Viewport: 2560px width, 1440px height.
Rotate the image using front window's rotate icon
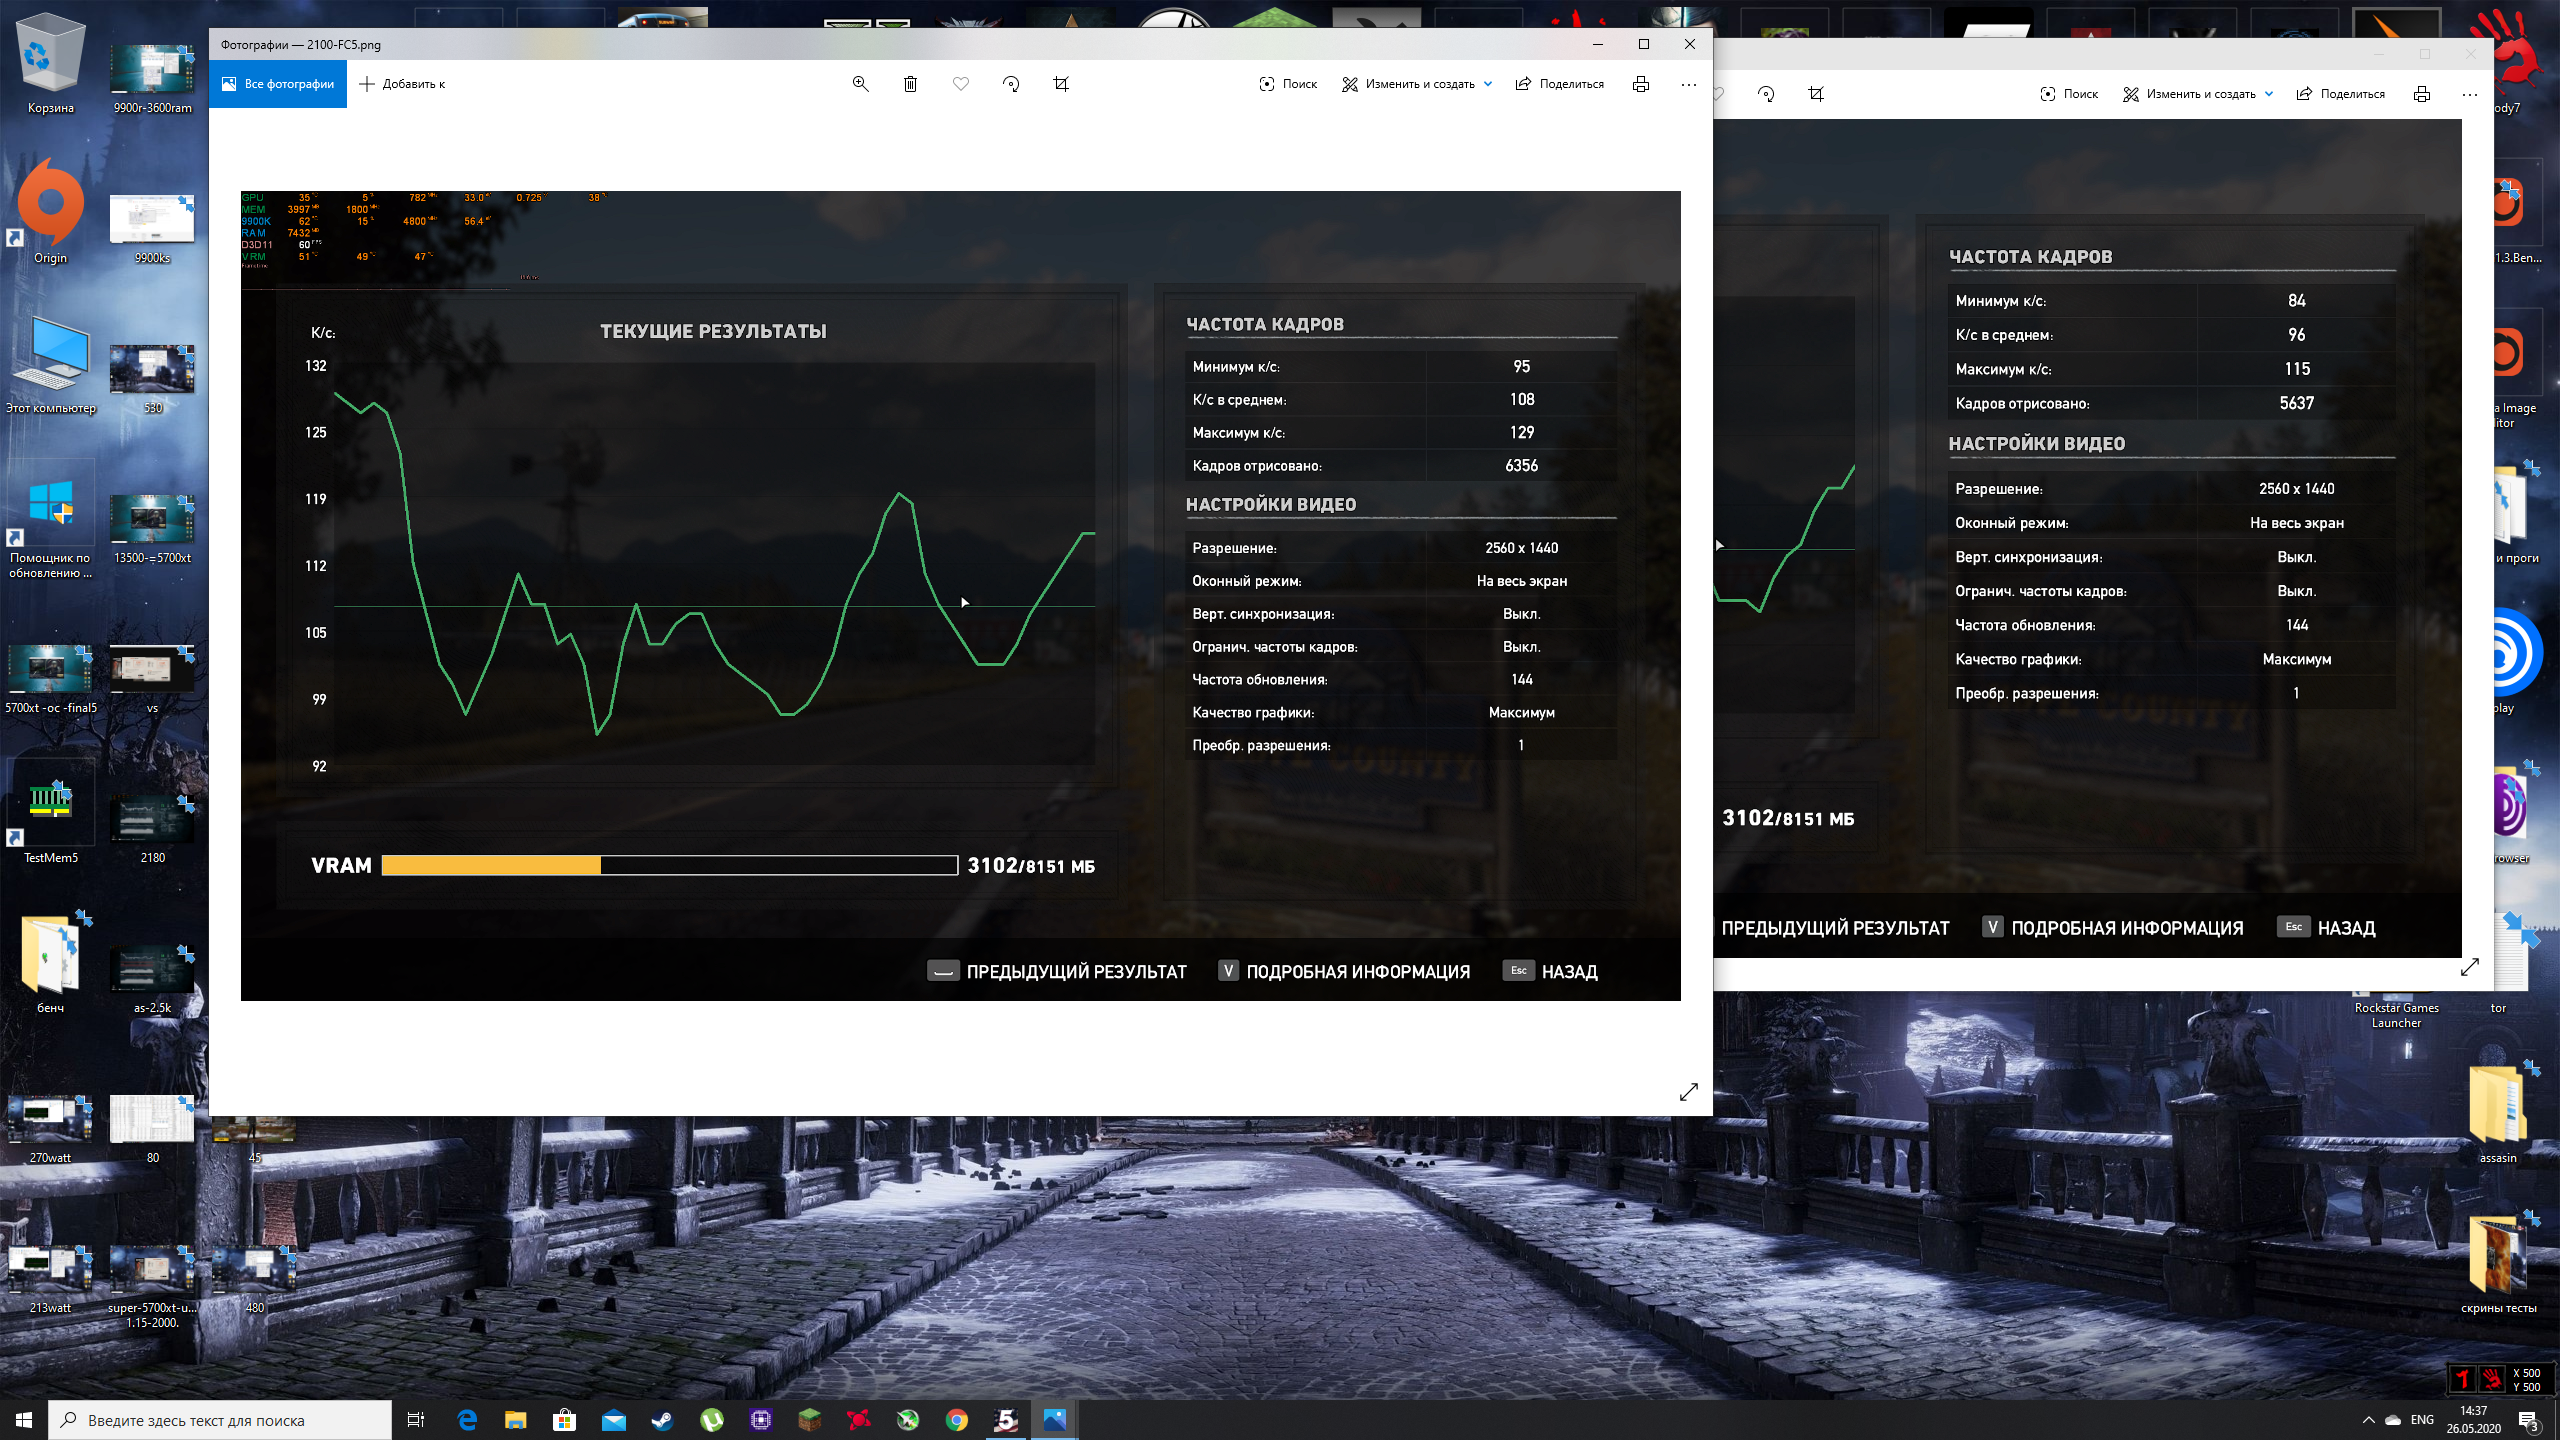coord(1011,84)
